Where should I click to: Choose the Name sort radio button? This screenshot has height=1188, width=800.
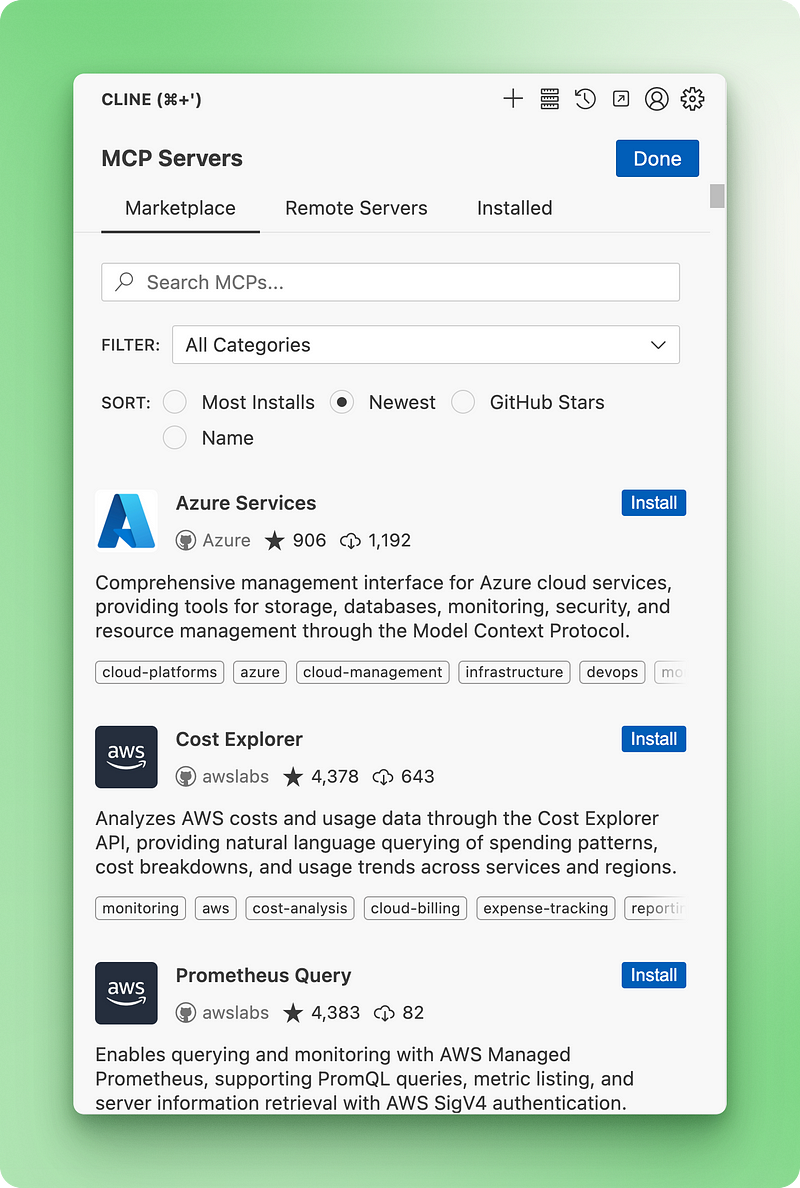tap(175, 437)
